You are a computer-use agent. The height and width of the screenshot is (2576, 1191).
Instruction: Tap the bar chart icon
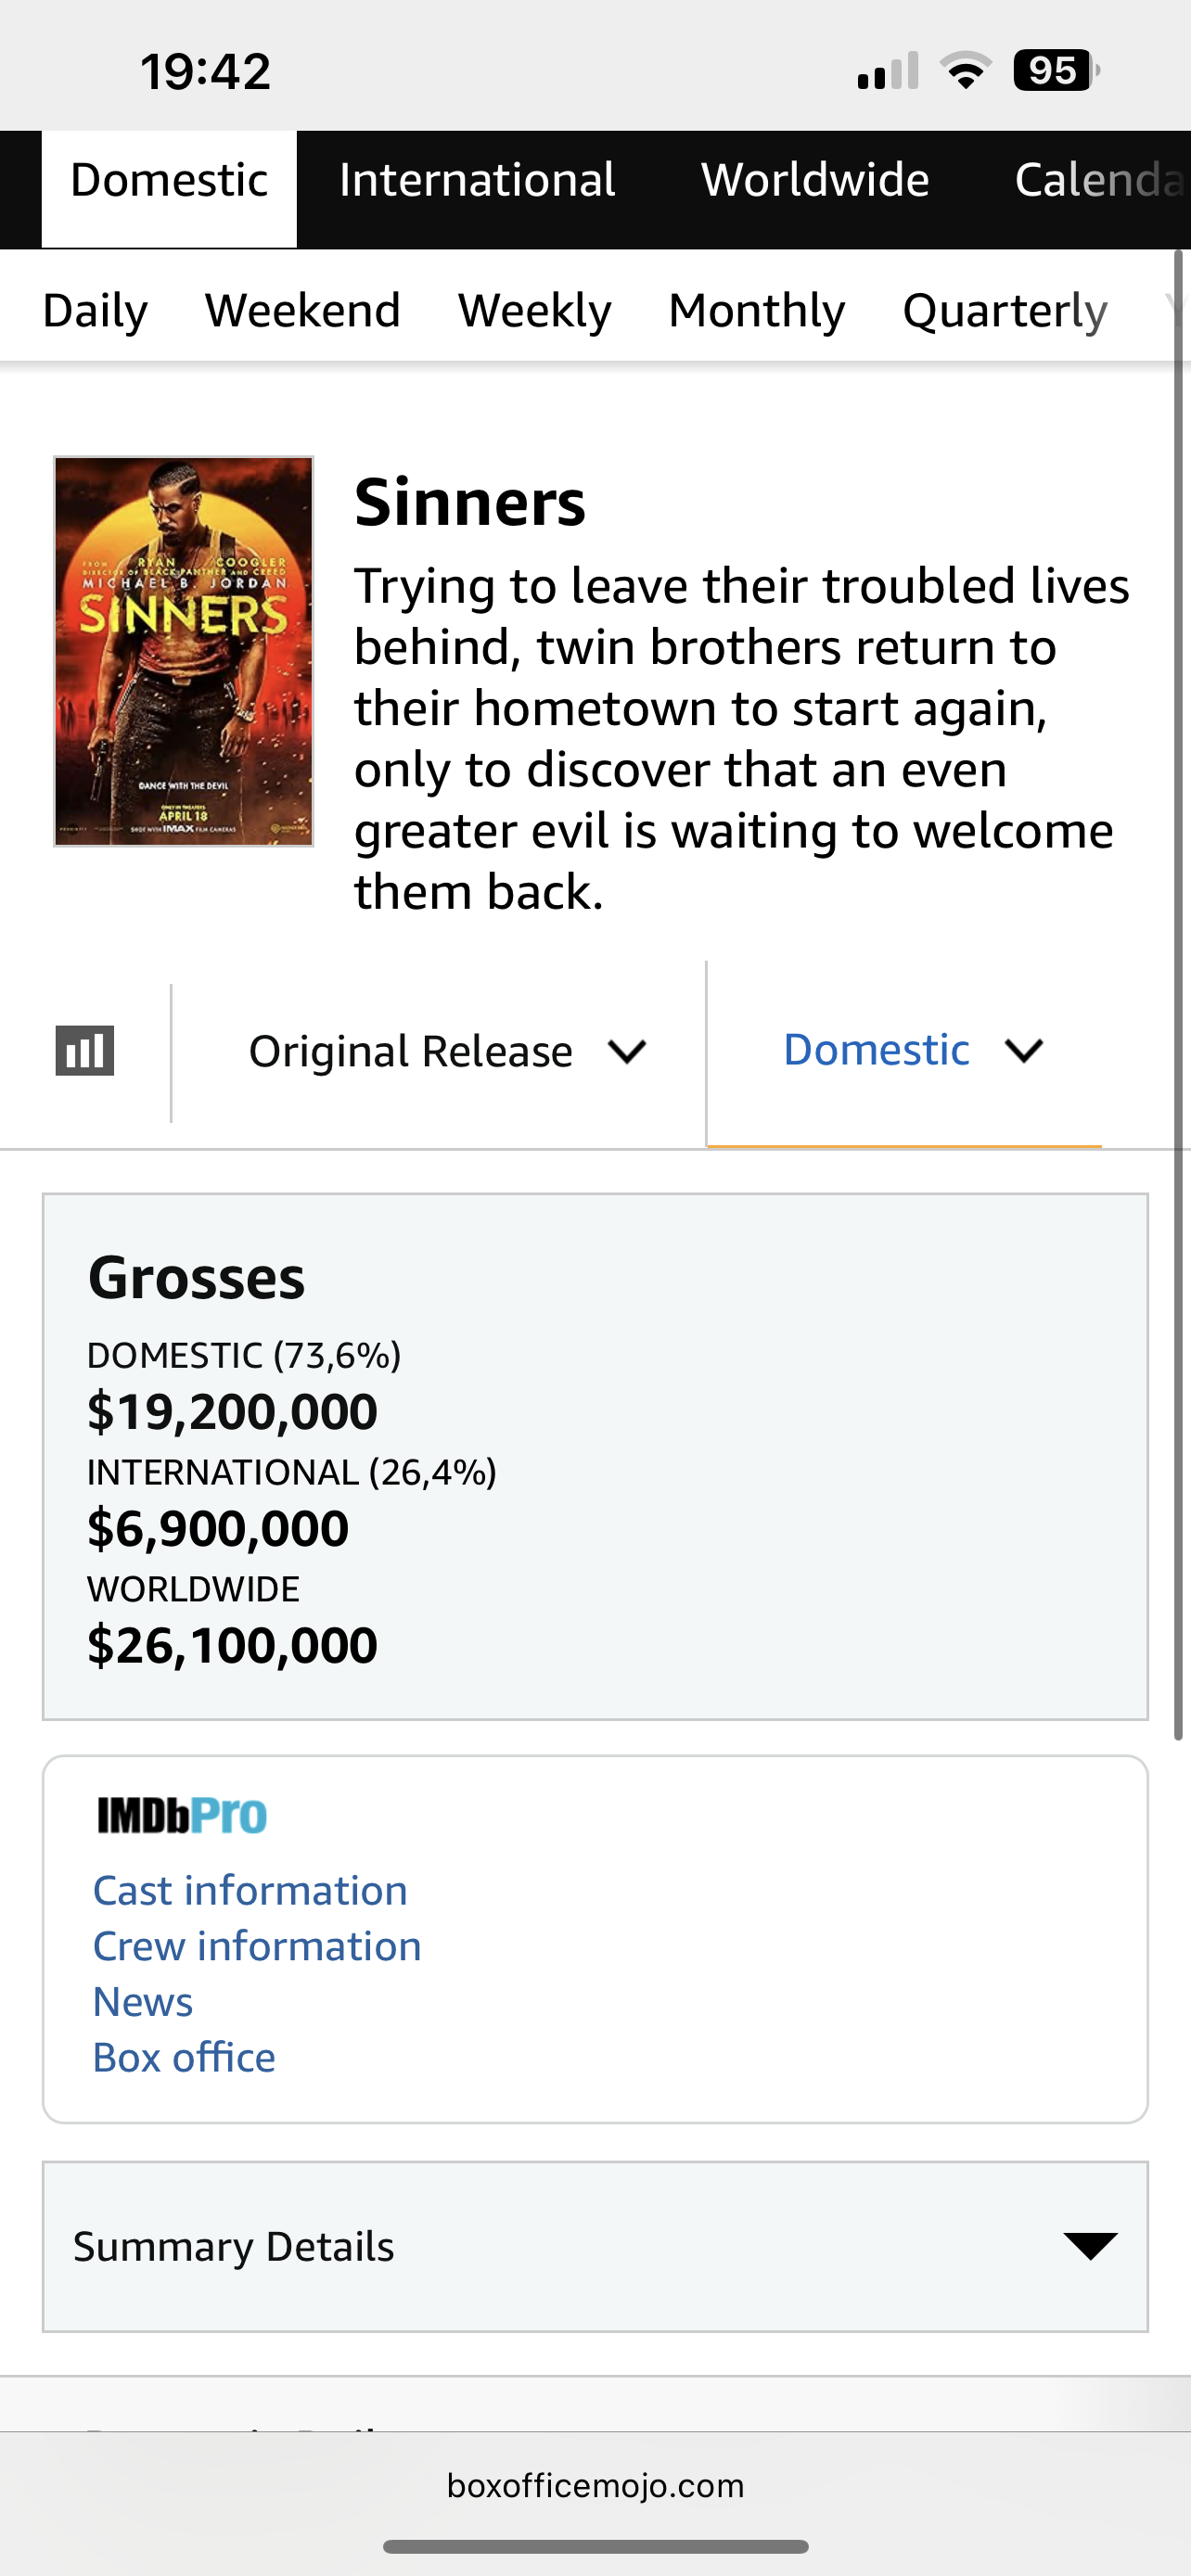pos(85,1051)
